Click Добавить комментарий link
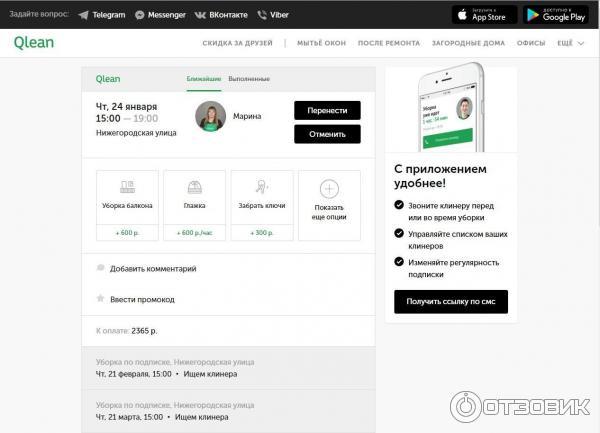Viewport: 600px width, 433px height. (153, 269)
